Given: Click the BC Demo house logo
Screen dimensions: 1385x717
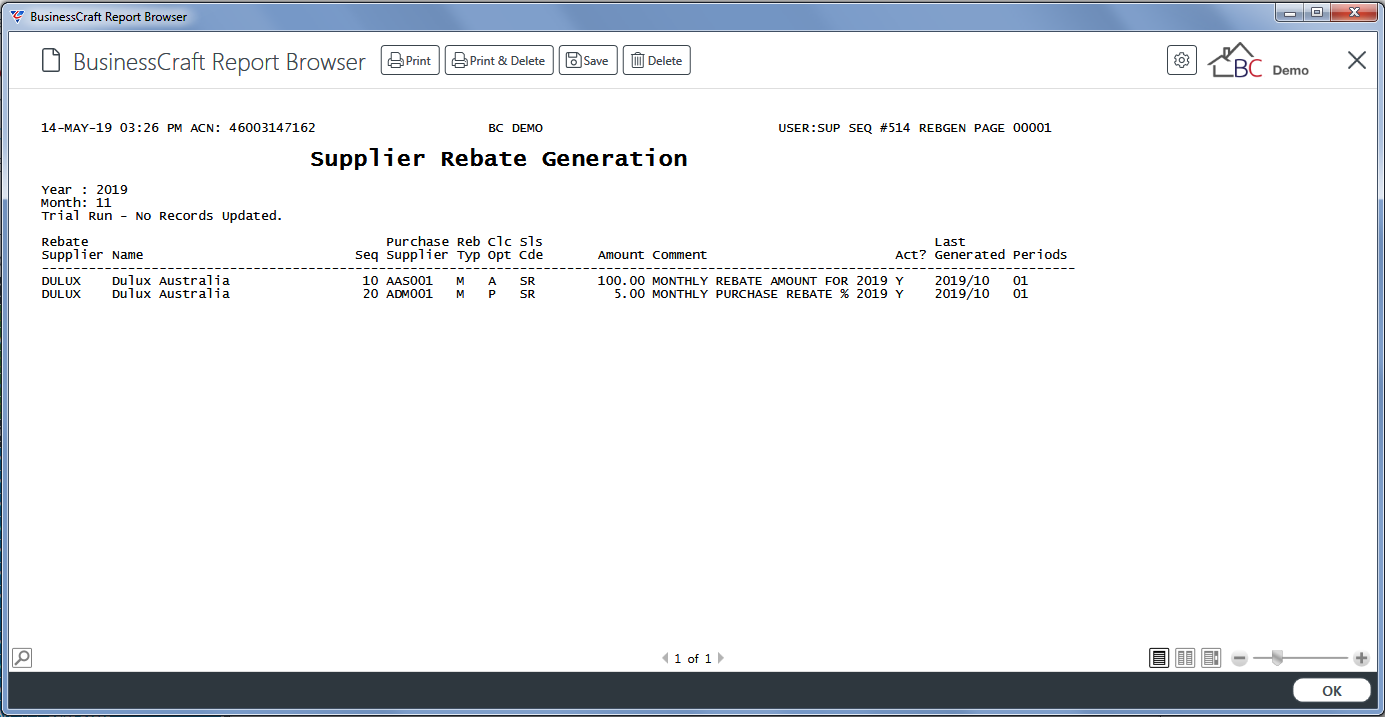Looking at the screenshot, I should click(x=1259, y=61).
